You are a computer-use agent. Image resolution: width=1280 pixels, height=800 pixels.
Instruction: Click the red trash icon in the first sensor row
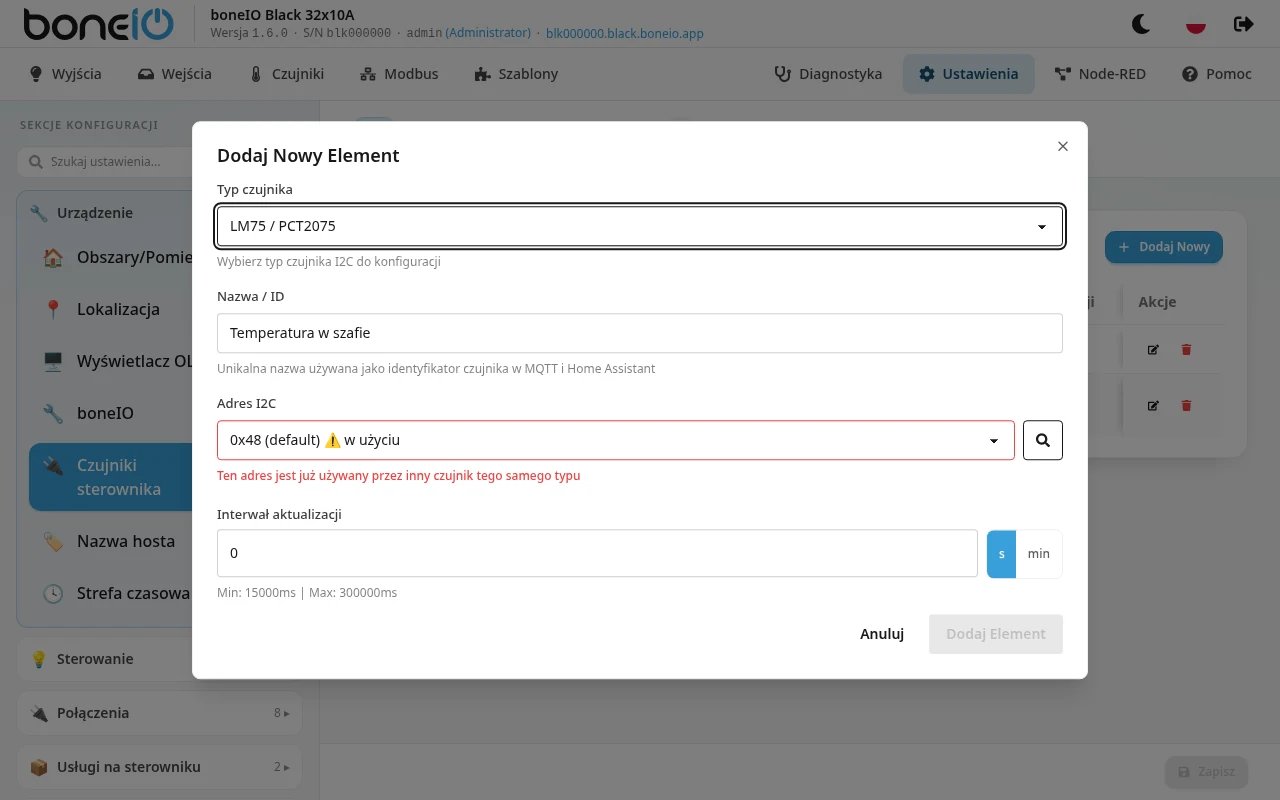tap(1187, 349)
